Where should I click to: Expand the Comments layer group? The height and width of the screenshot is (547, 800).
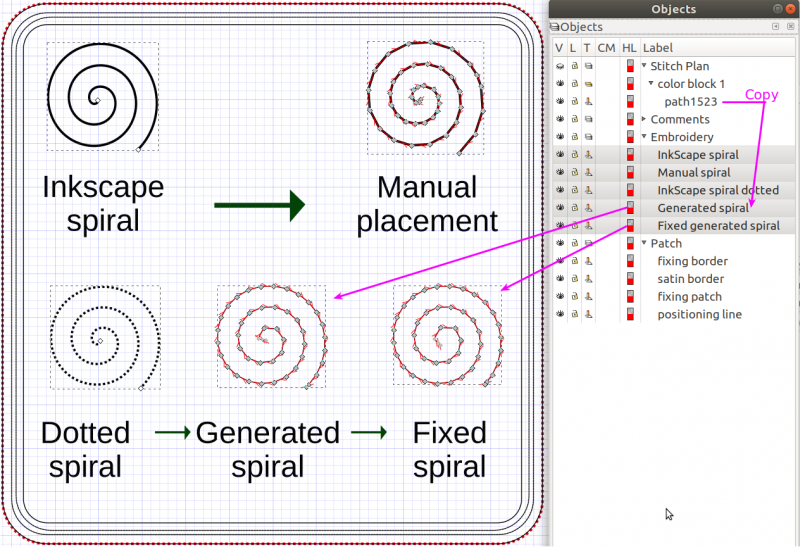pos(645,120)
